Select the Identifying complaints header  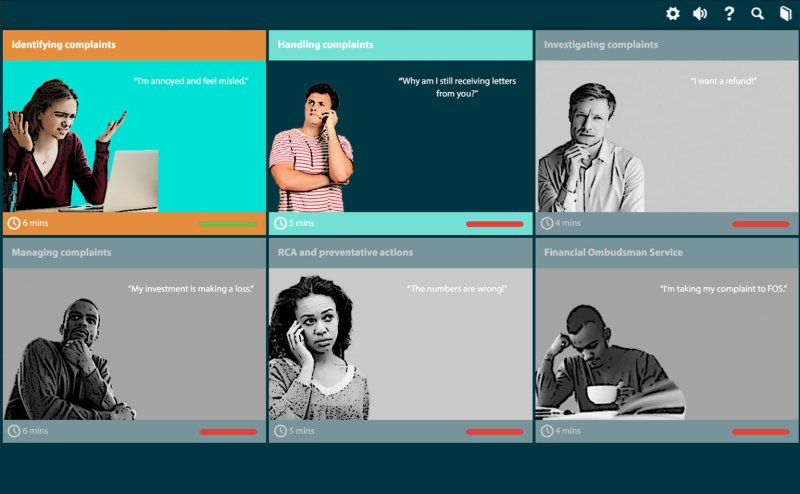(134, 45)
